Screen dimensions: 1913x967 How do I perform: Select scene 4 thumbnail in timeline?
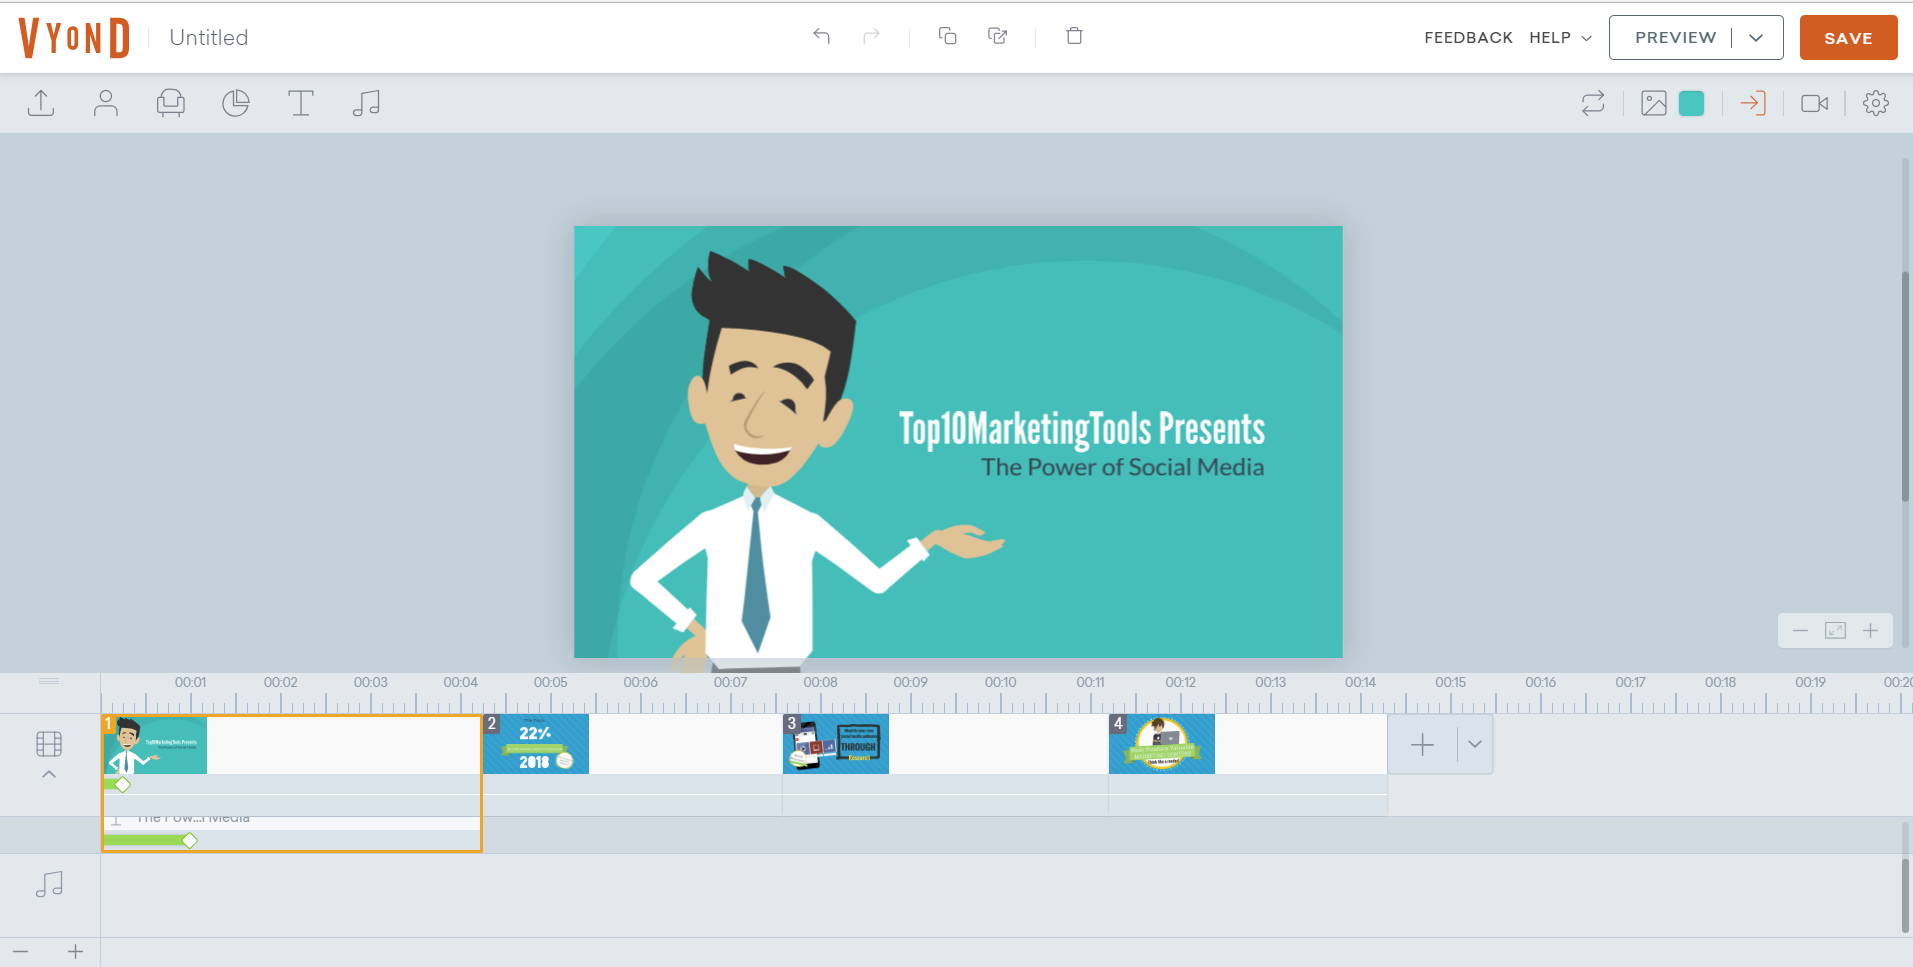tap(1162, 744)
